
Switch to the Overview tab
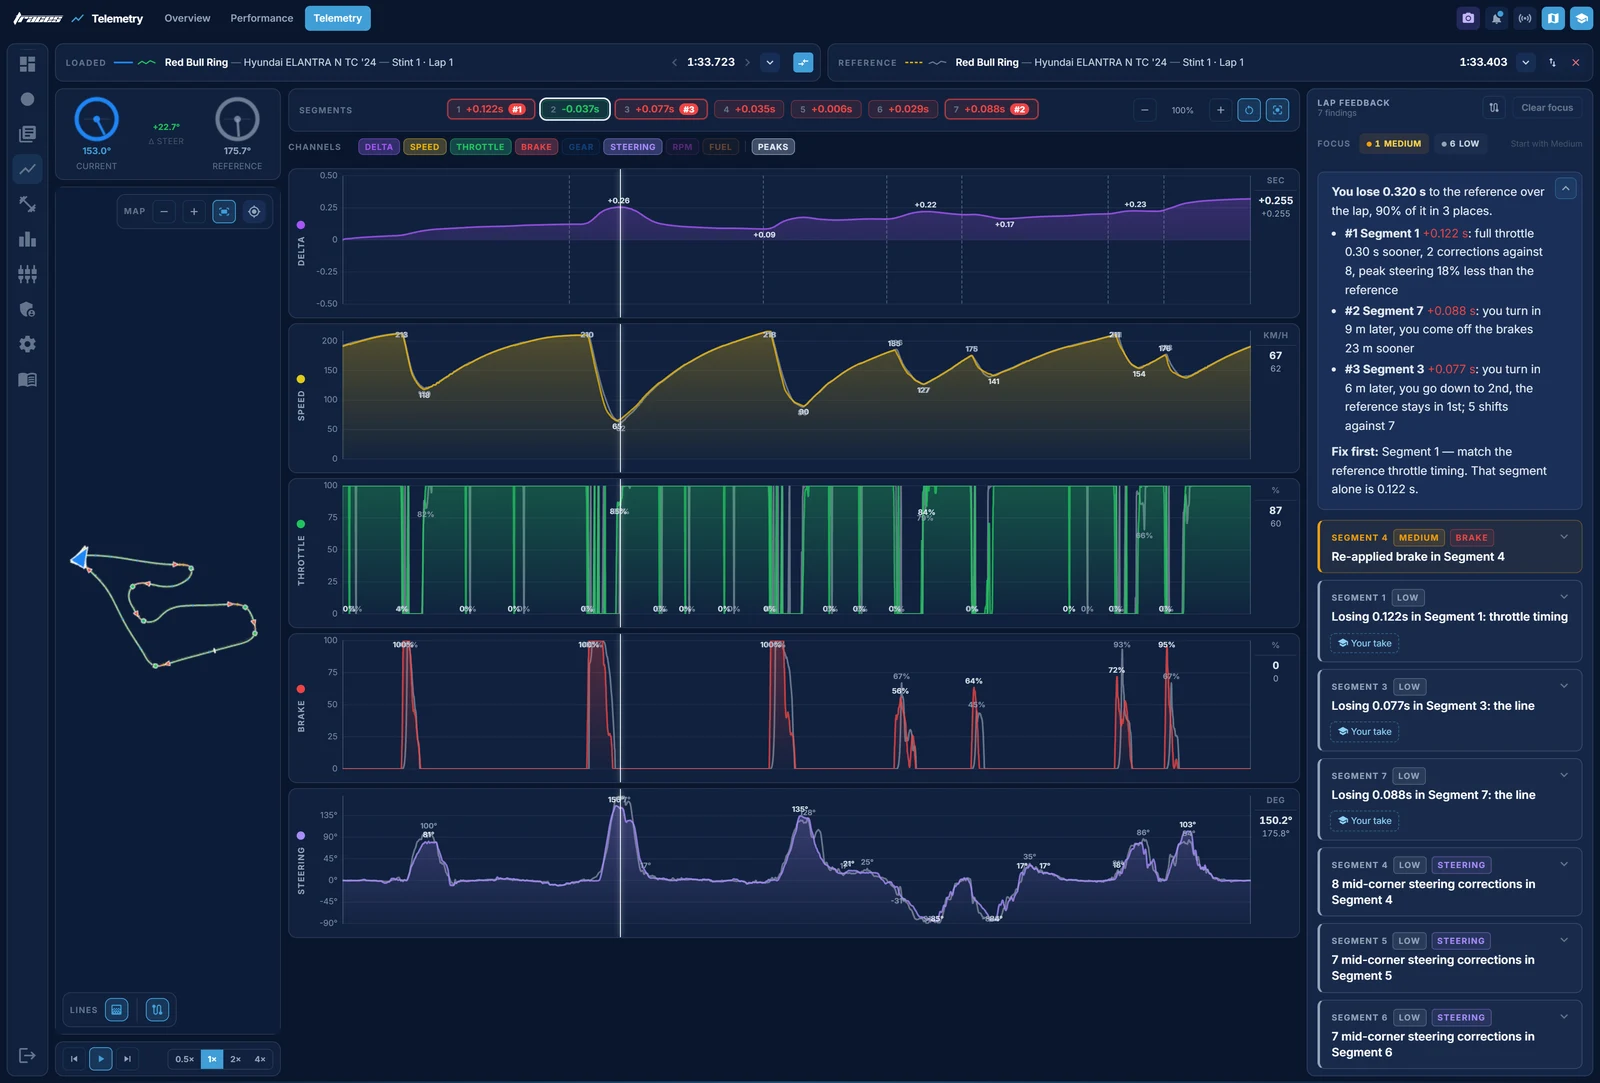point(187,18)
